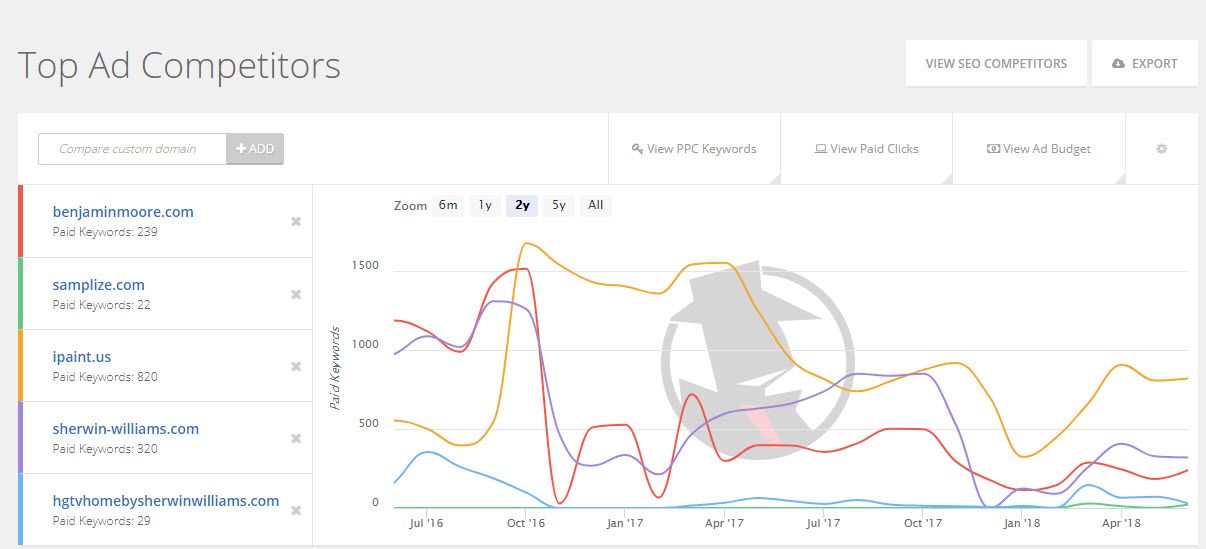The width and height of the screenshot is (1206, 549).
Task: Click purple color bar for sherwin-williams.com
Action: (20, 438)
